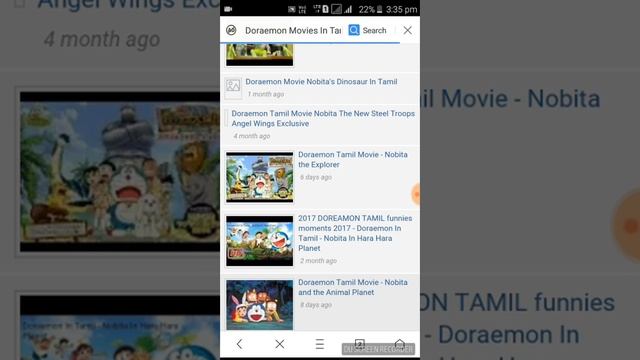Go back using the bottom back arrow
Viewport: 640px width, 360px height.
pos(240,344)
